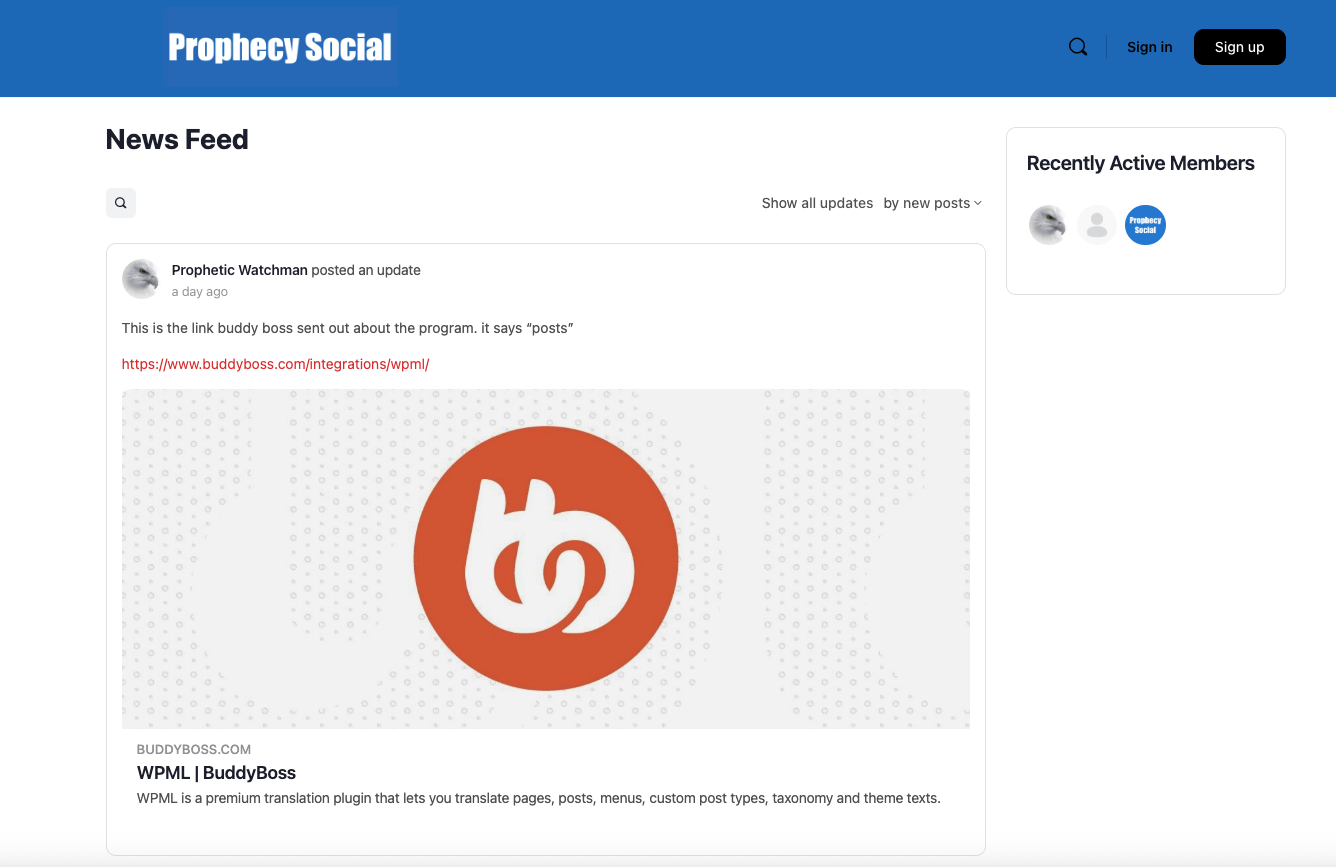The width and height of the screenshot is (1336, 867).
Task: View eagle avatar in Recently Active Members
Action: click(1048, 225)
